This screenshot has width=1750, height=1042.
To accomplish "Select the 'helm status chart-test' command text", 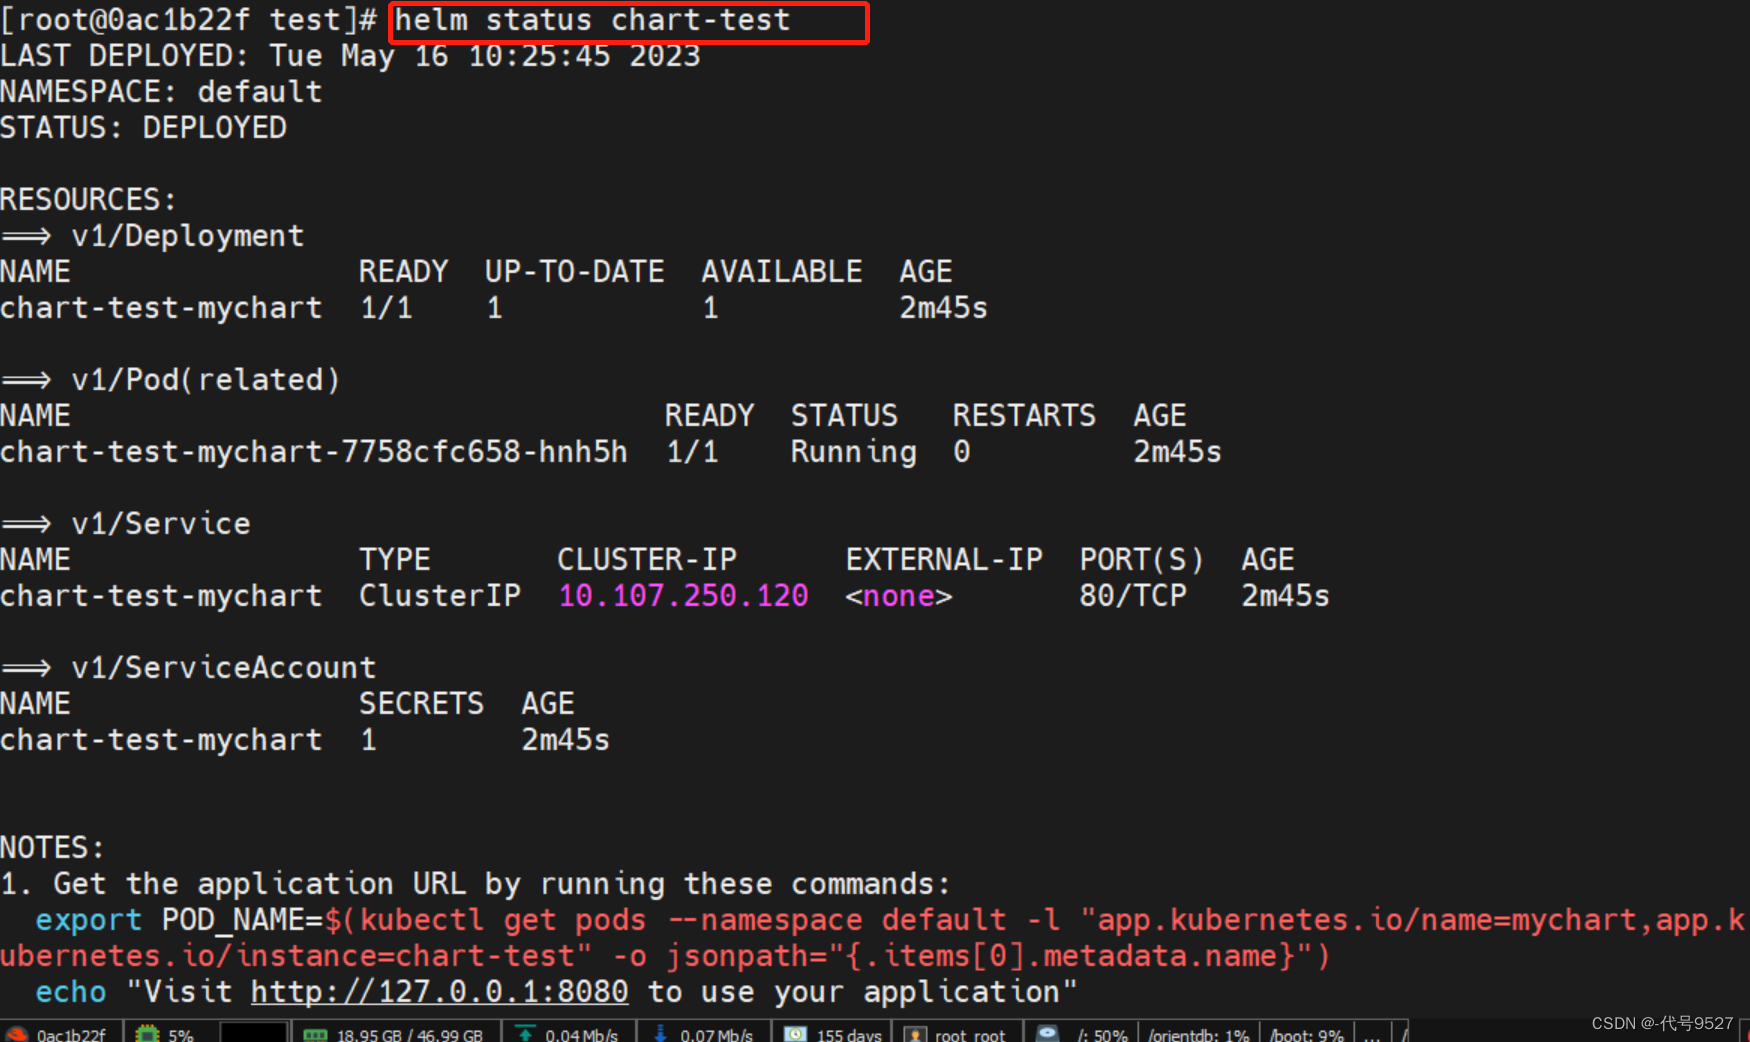I will pos(592,20).
